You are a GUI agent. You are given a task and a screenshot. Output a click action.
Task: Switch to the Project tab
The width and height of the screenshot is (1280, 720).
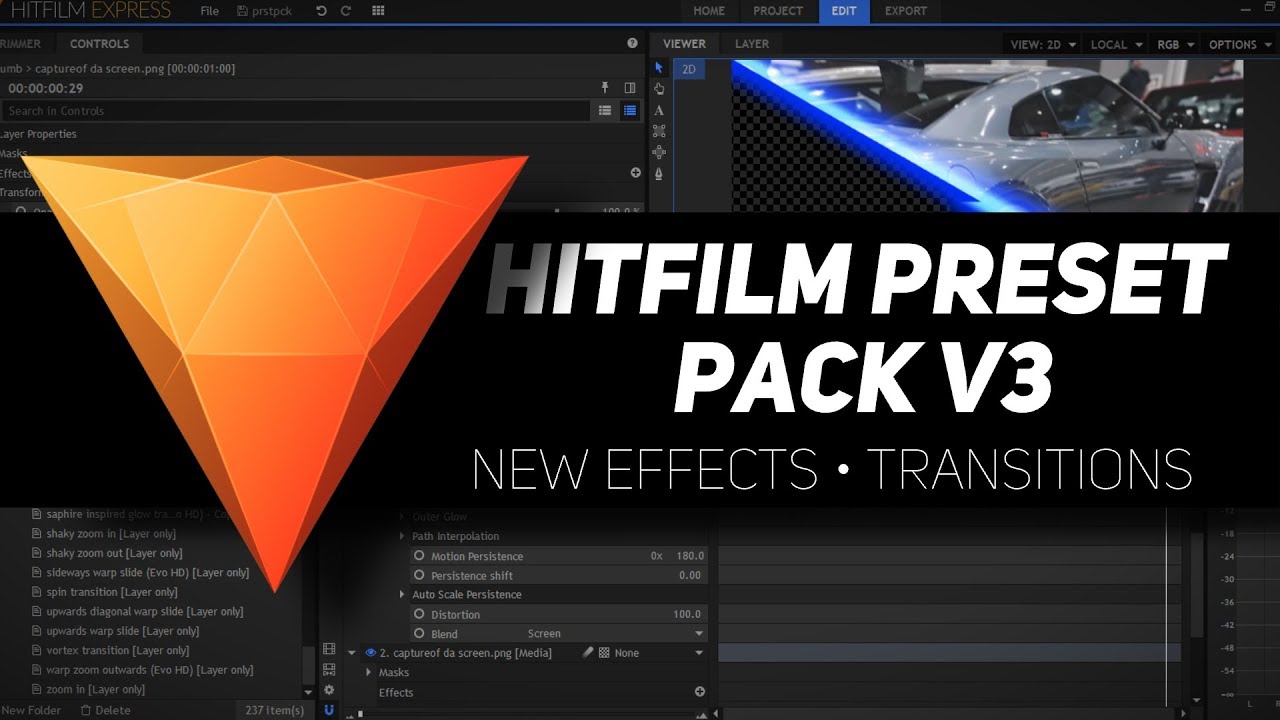pyautogui.click(x=778, y=11)
